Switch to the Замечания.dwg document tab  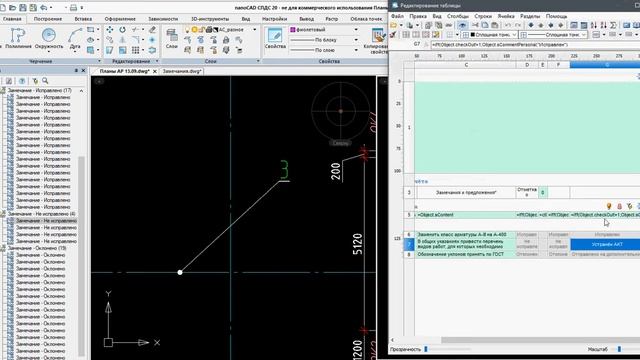pyautogui.click(x=182, y=71)
